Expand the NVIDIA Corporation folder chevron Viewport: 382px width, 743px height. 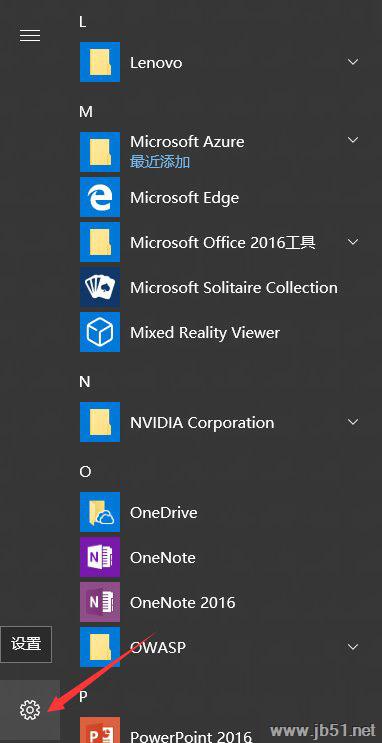[x=353, y=422]
